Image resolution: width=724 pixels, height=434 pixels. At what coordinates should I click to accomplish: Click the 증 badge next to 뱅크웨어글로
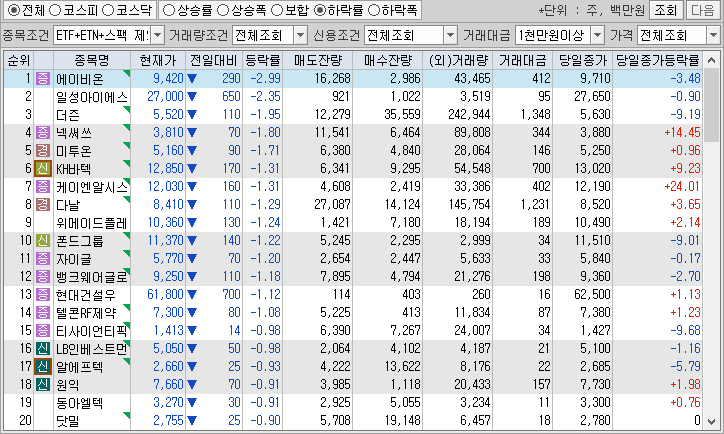click(43, 277)
